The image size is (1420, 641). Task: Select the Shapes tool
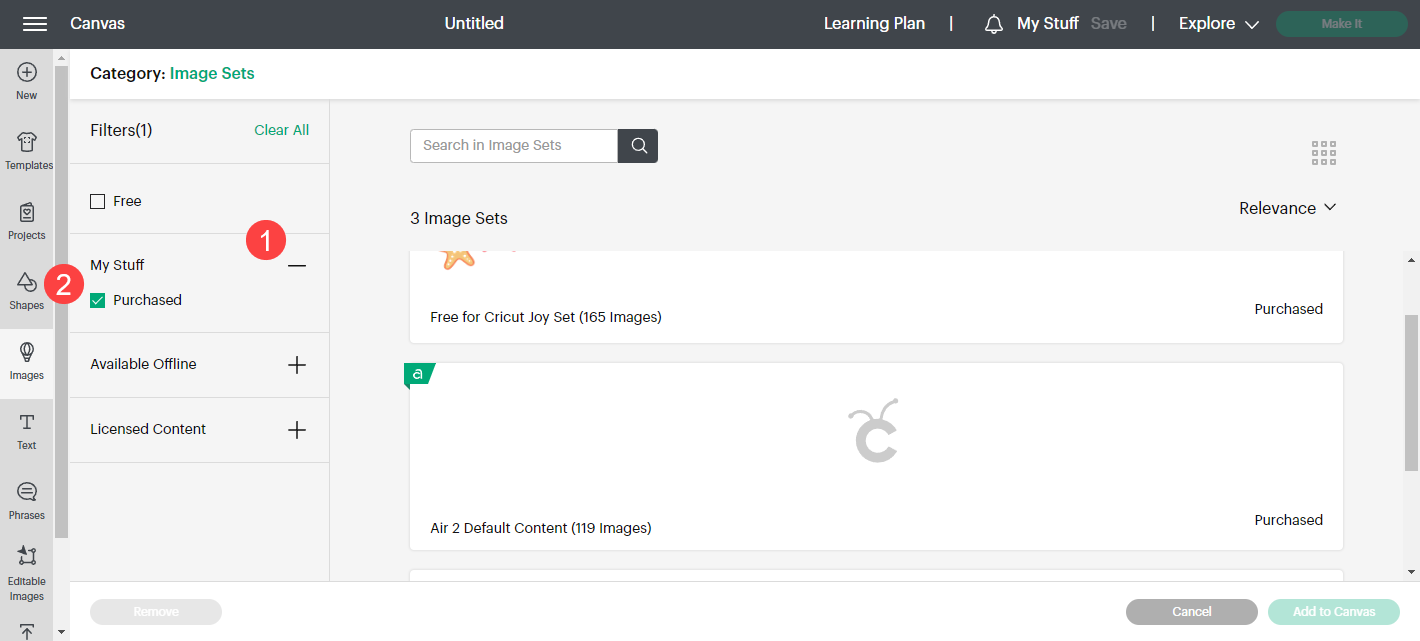point(27,290)
